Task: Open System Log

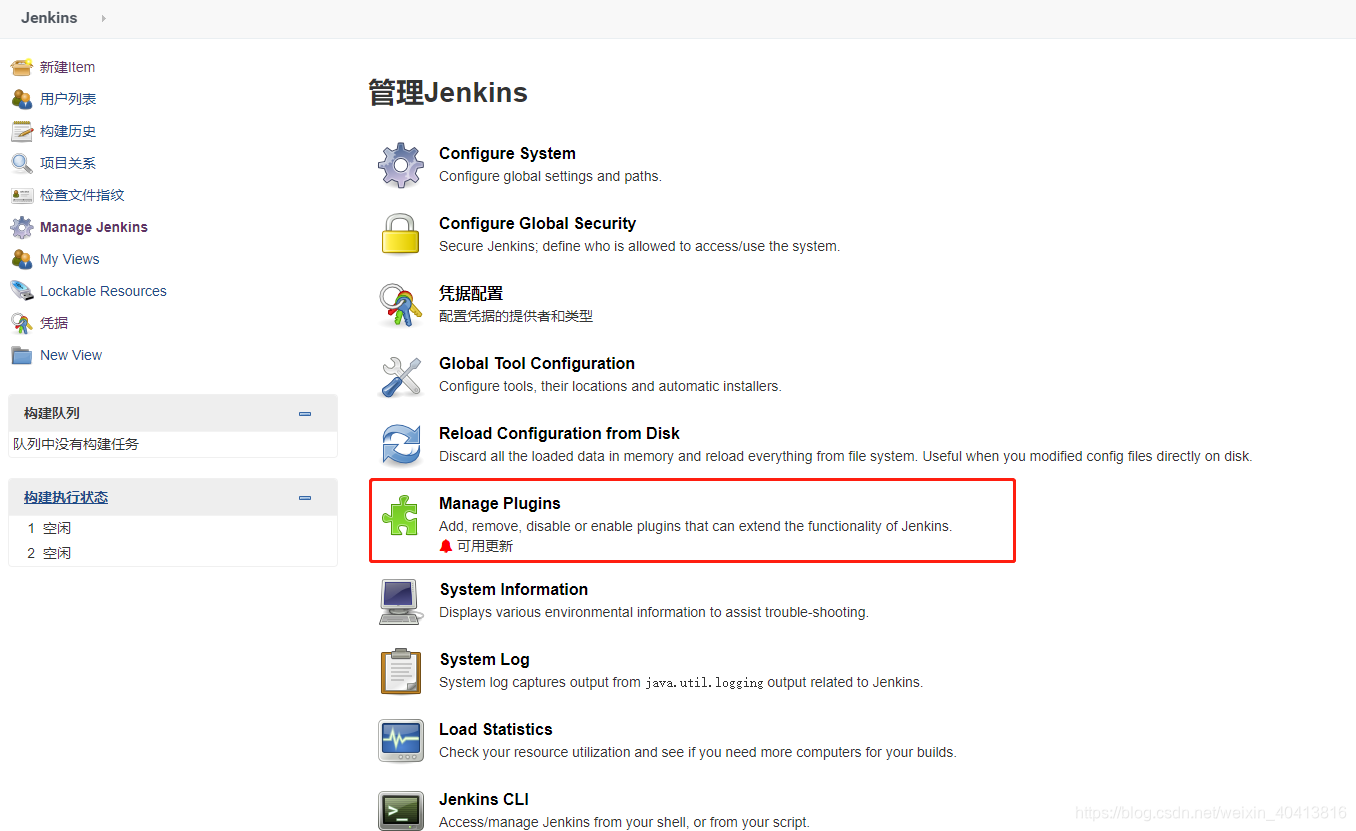Action: [485, 659]
